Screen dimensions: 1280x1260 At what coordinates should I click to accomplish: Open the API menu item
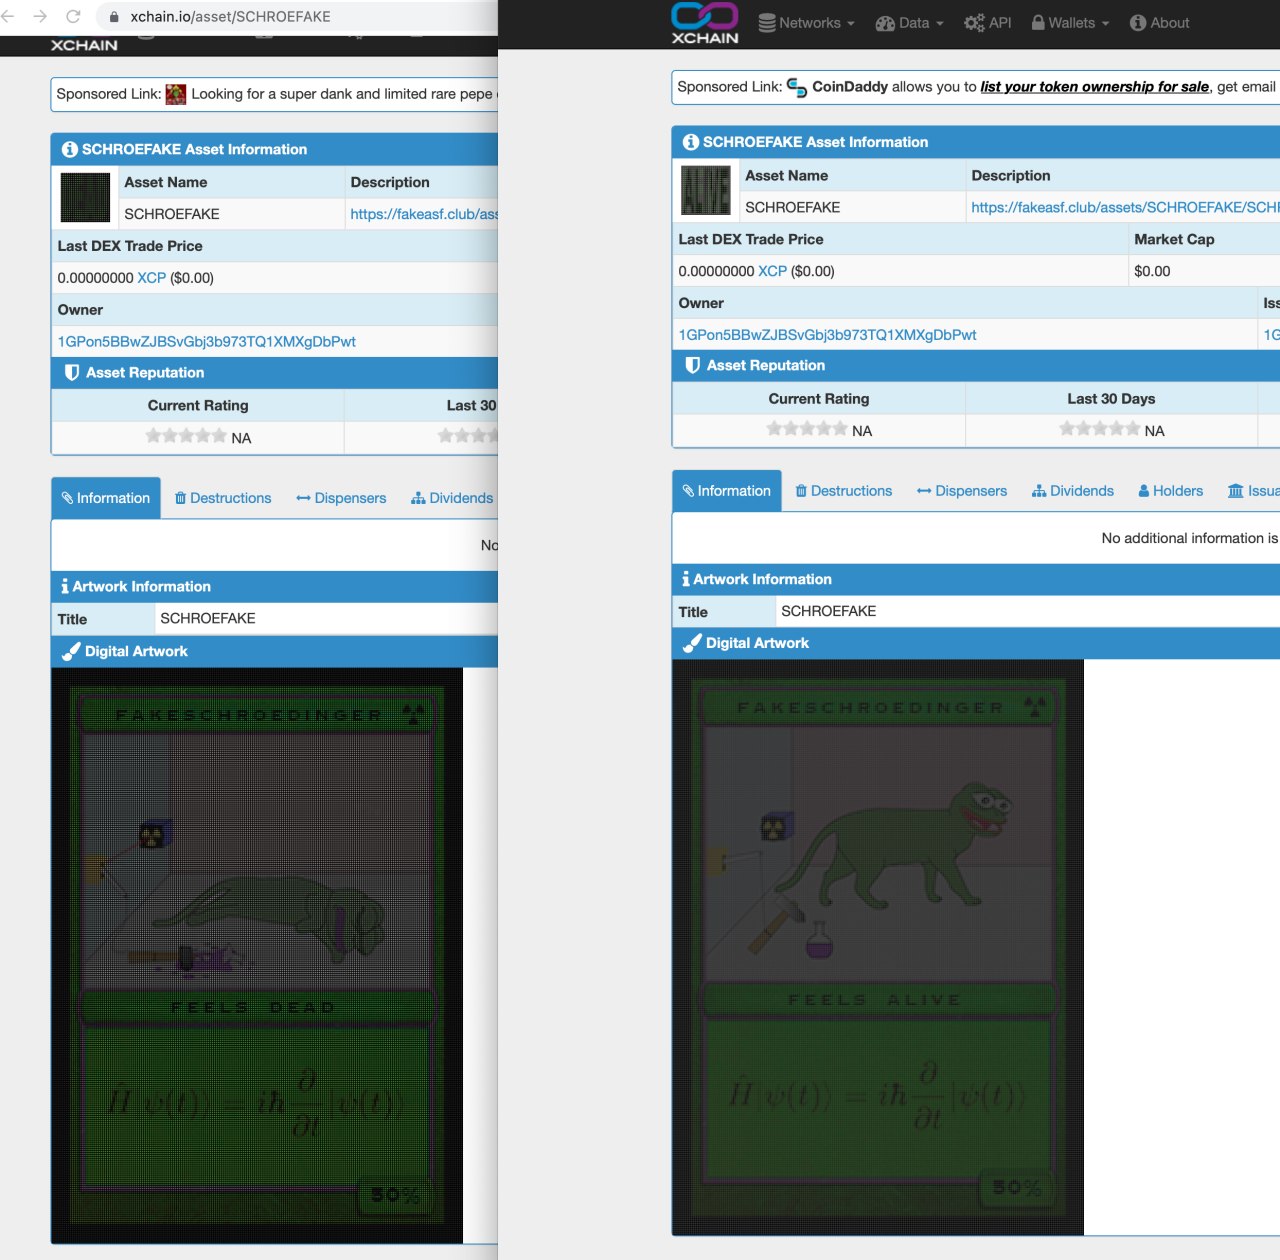tap(988, 23)
